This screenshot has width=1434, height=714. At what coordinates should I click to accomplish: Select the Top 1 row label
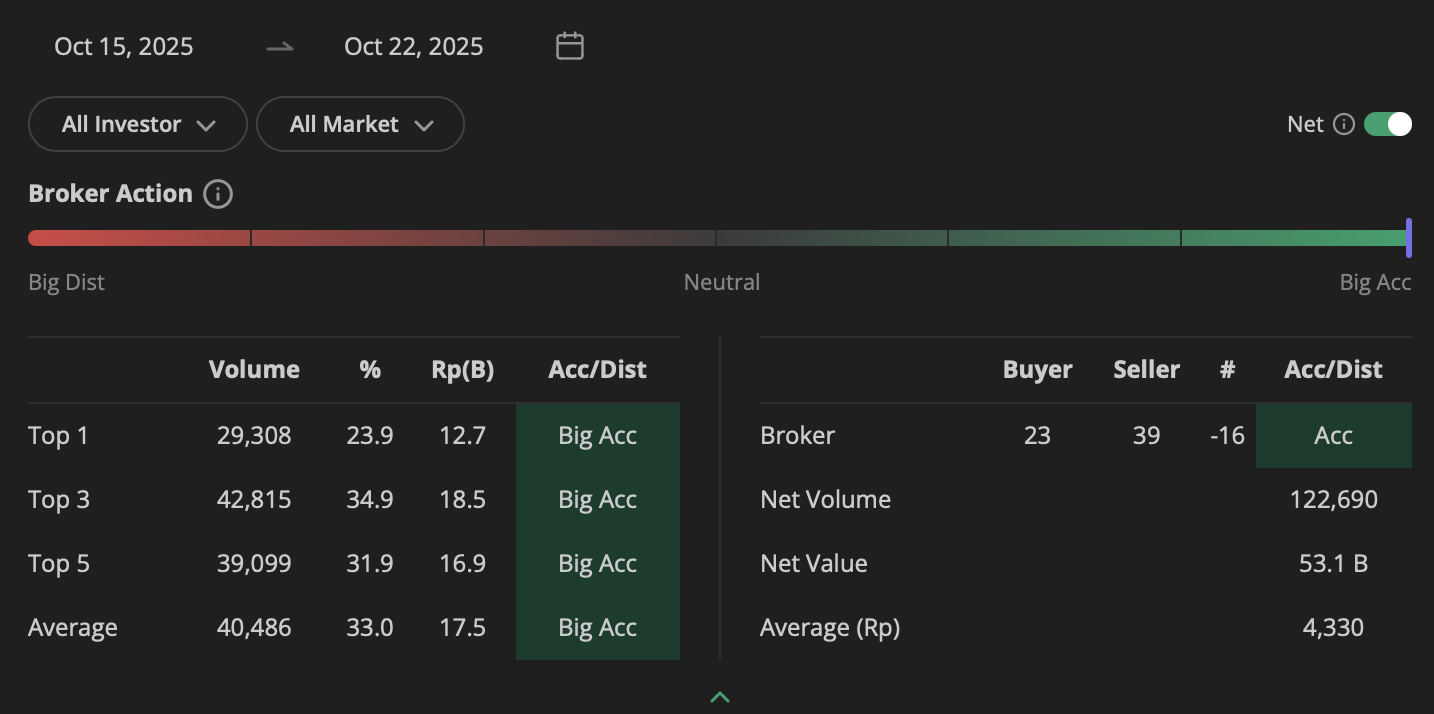[x=59, y=436]
